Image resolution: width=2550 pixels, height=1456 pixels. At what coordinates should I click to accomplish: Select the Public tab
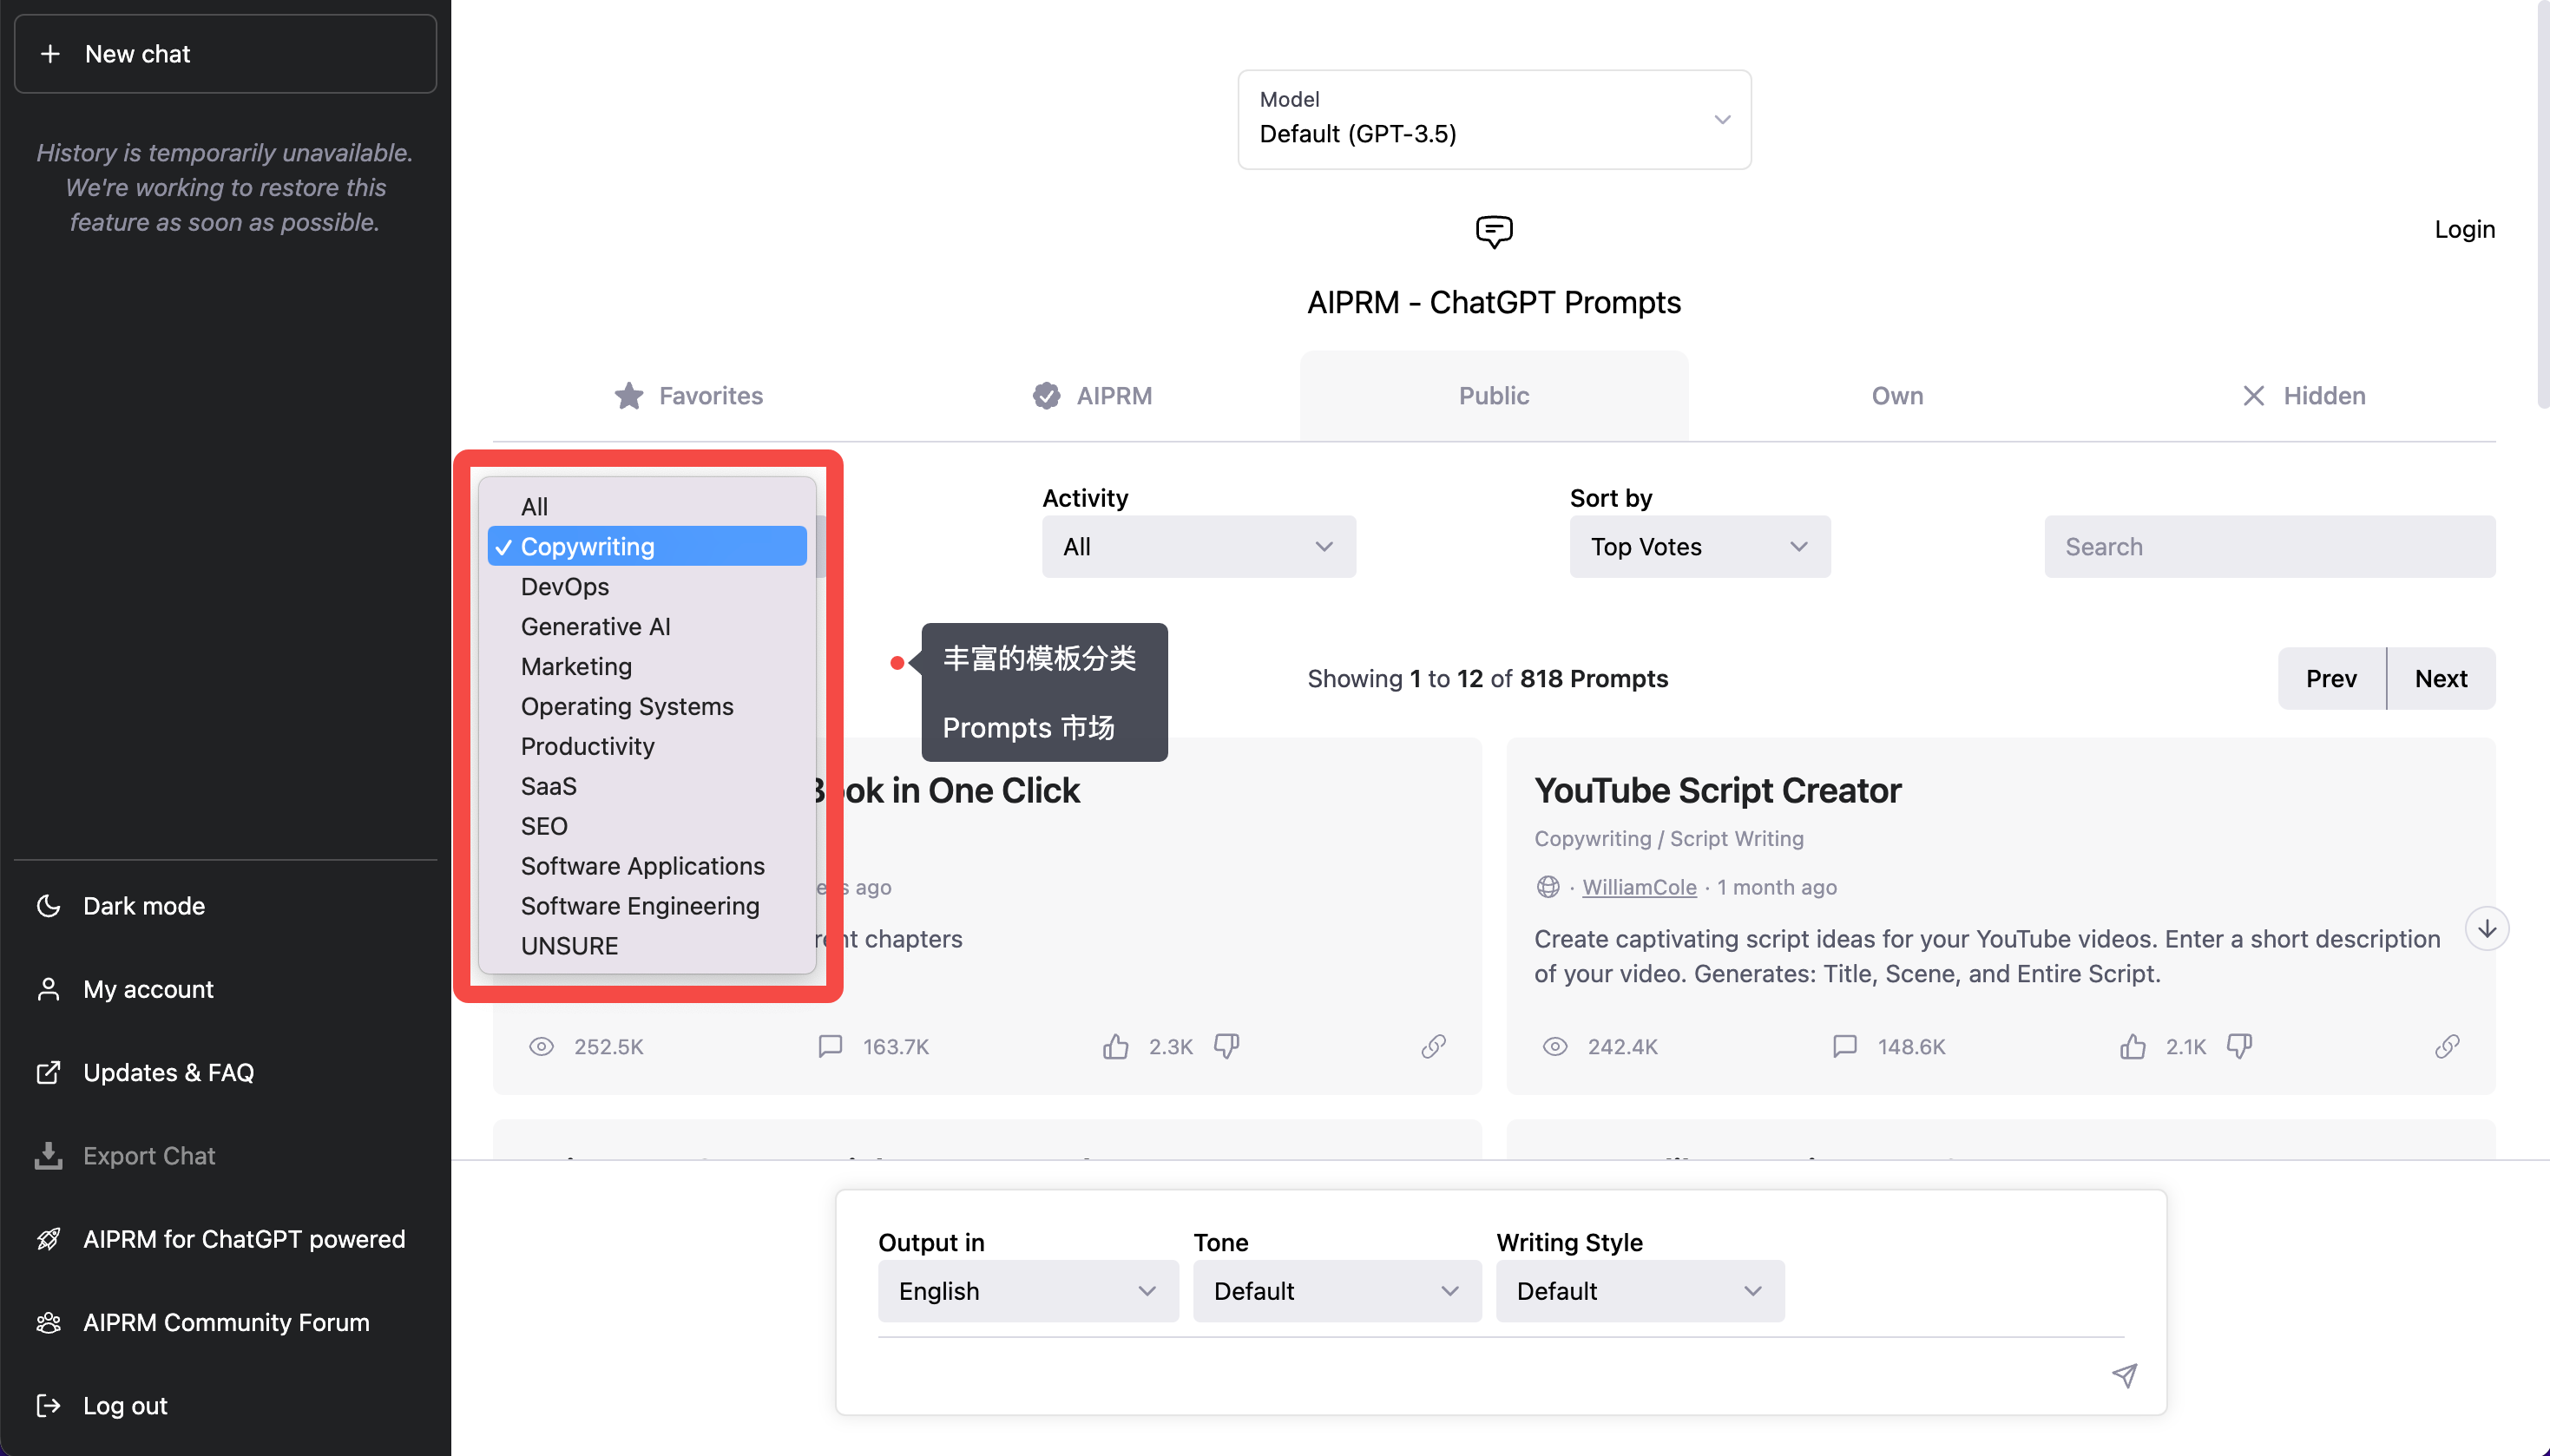click(1494, 396)
